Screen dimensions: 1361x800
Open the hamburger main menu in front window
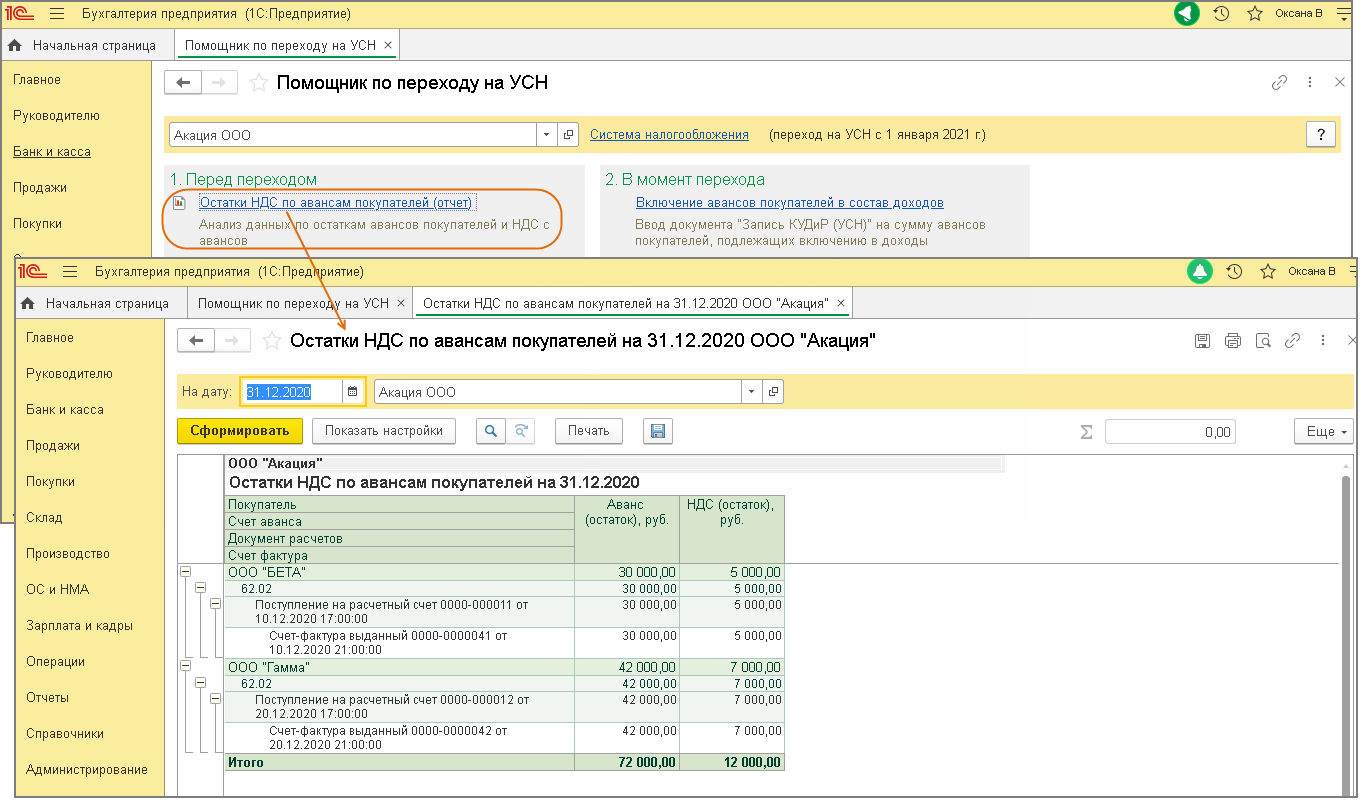(70, 271)
